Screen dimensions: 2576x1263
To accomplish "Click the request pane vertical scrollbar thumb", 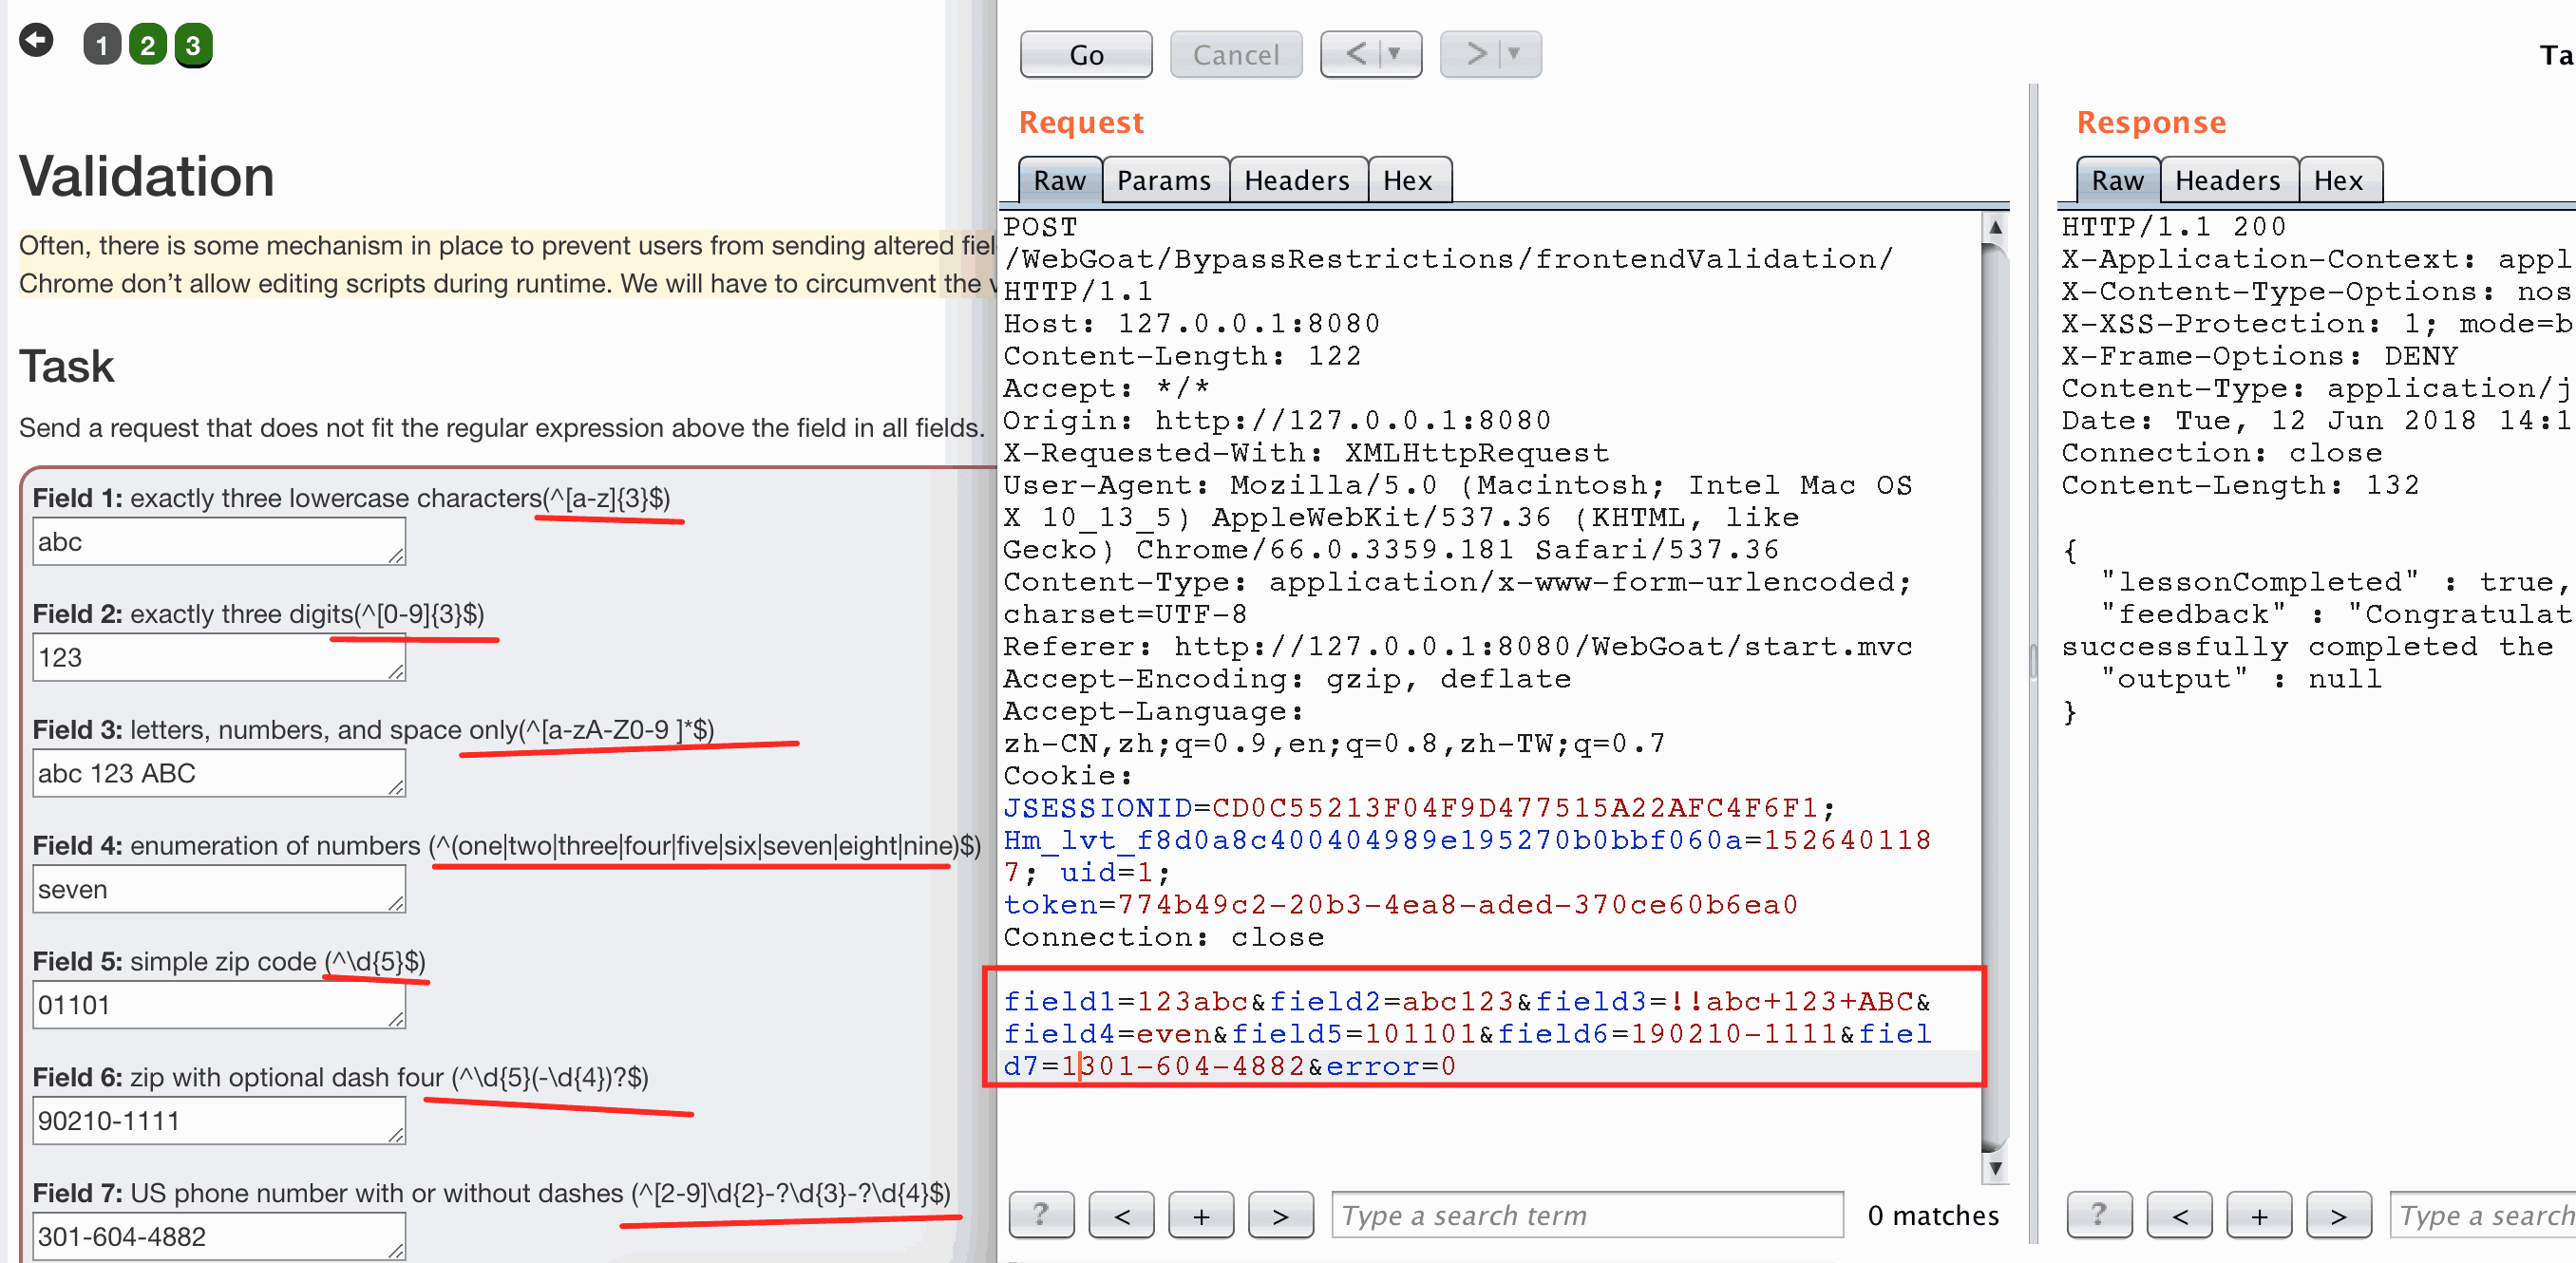I will [x=1995, y=696].
